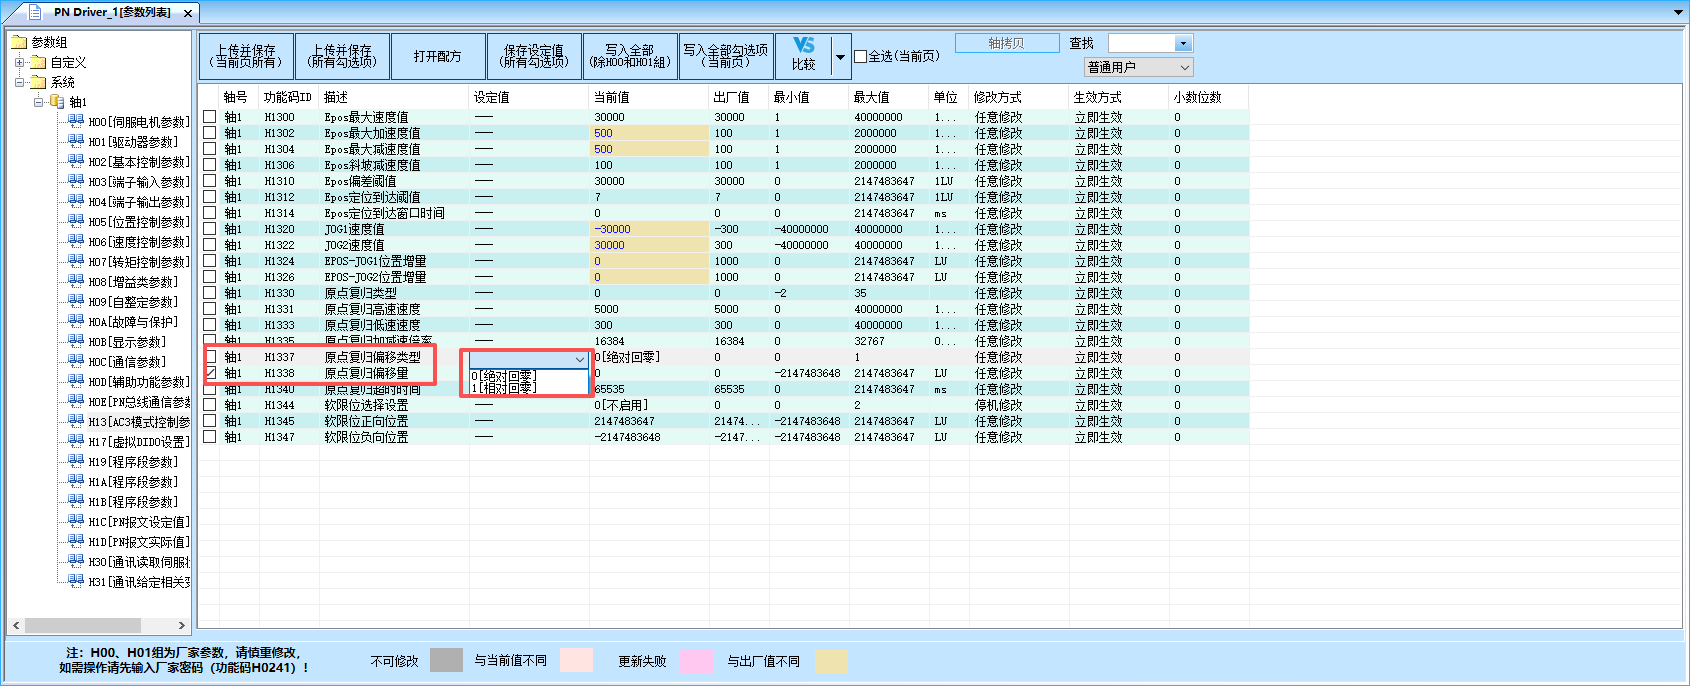The width and height of the screenshot is (1690, 686).
Task: Click the H04 端子输出参数 group icon
Action: pos(76,200)
